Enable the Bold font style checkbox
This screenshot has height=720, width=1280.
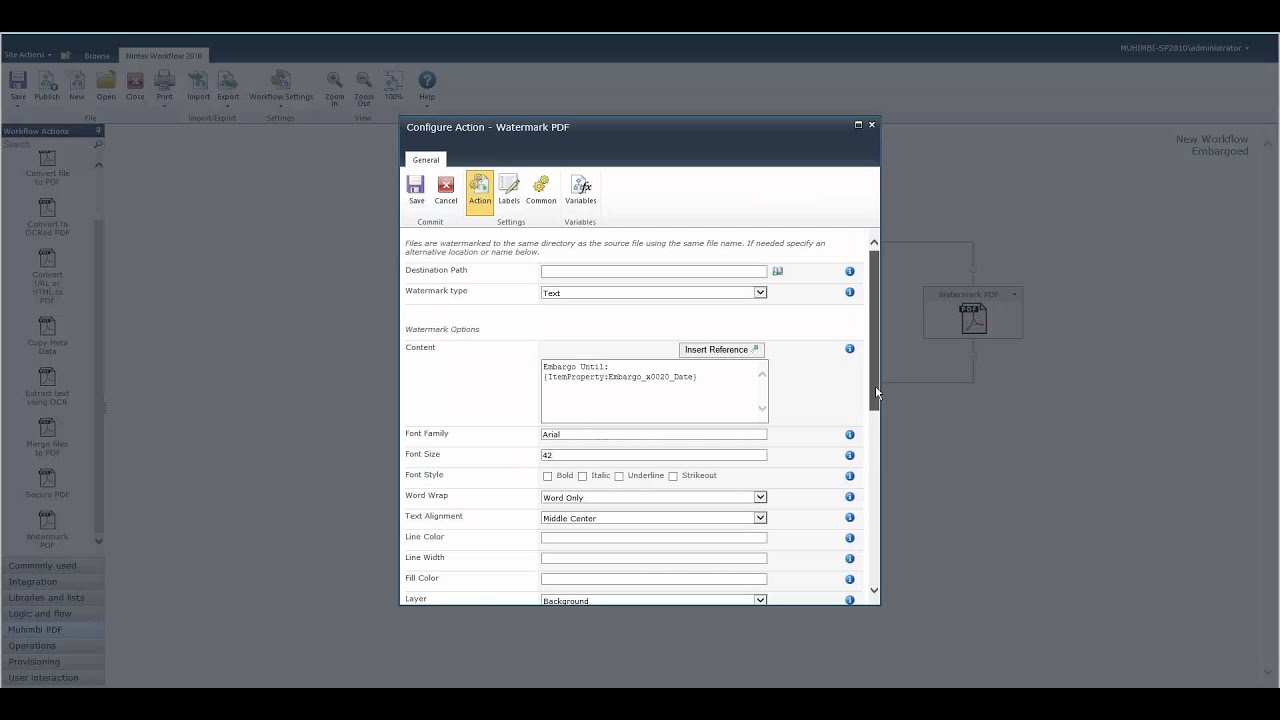coord(547,476)
